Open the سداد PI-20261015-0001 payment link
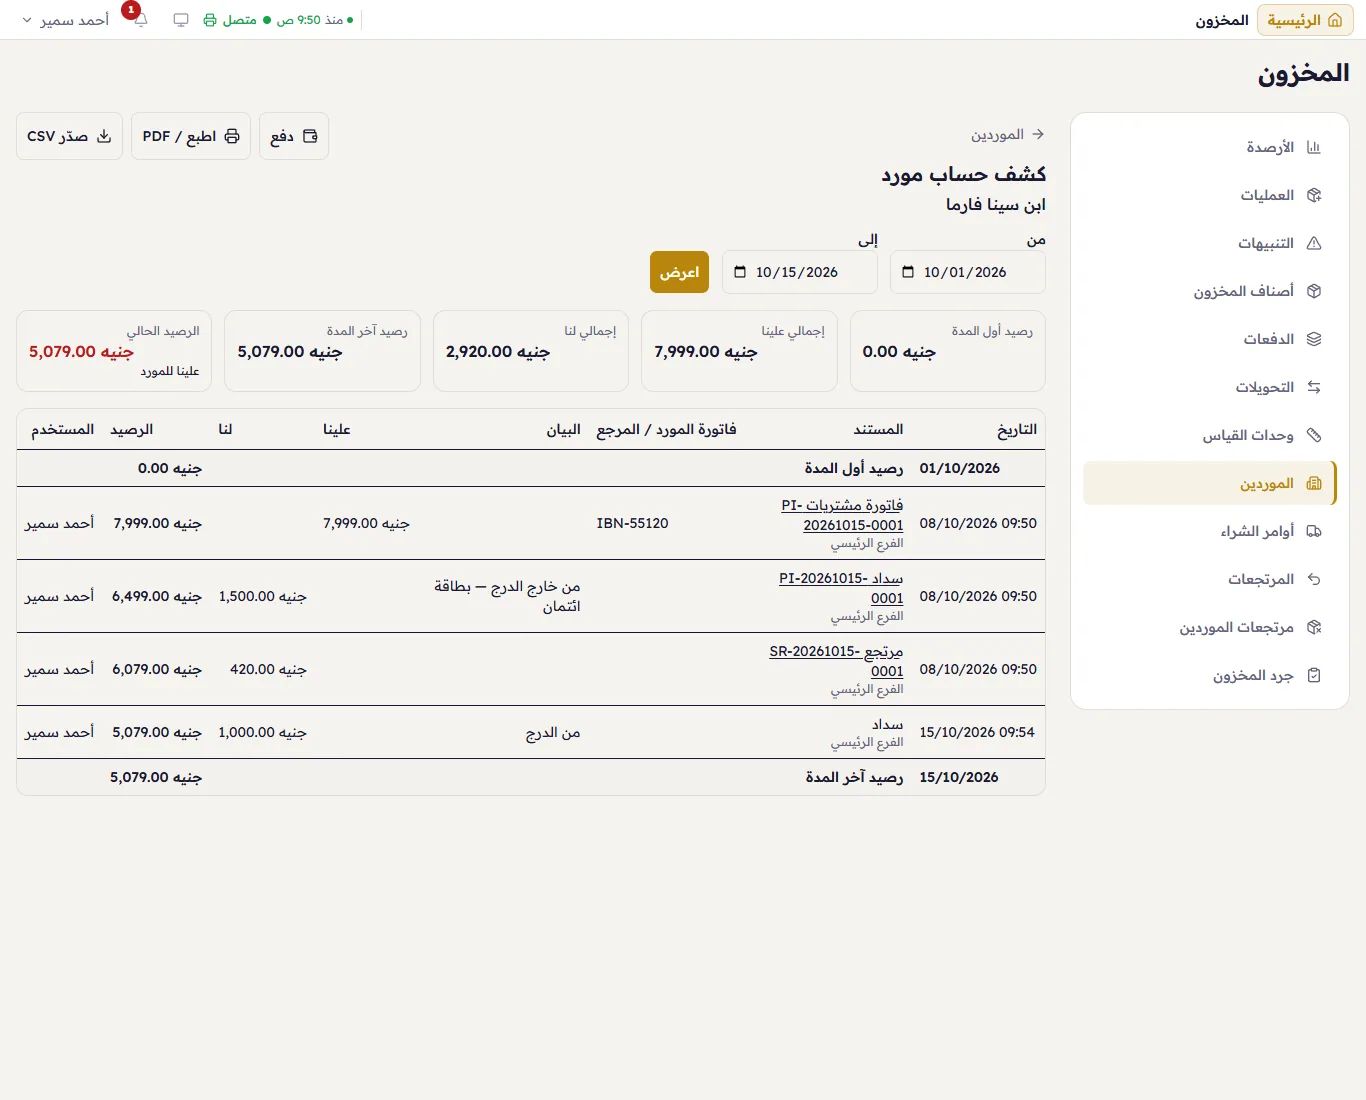Viewport: 1366px width, 1100px height. coord(841,588)
